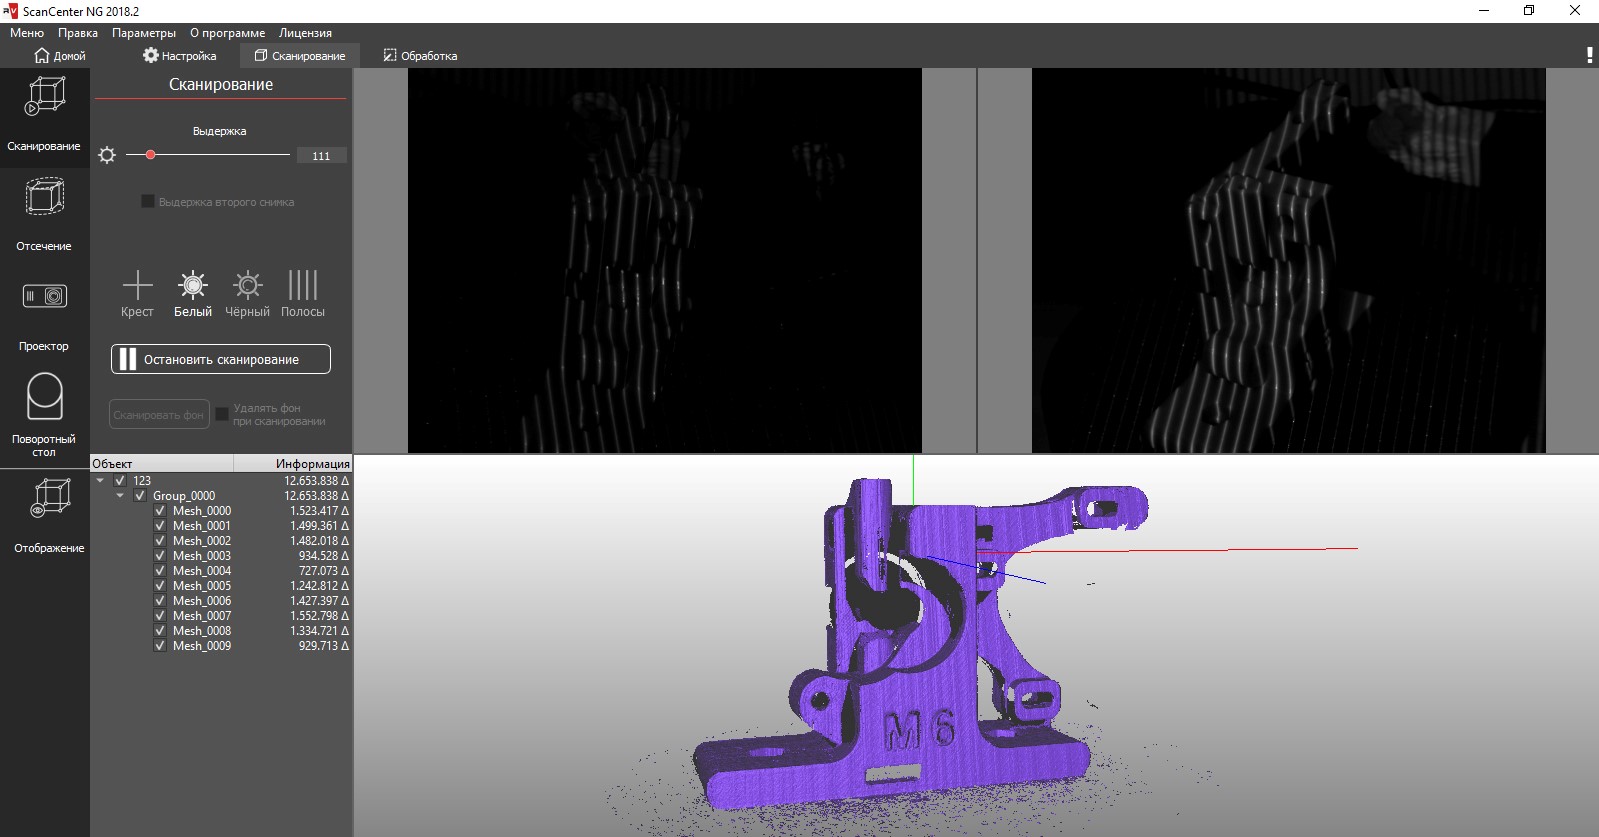Uncheck the Mesh_0003 visibility checkbox
Screen dimensions: 1599x837
[x=160, y=556]
